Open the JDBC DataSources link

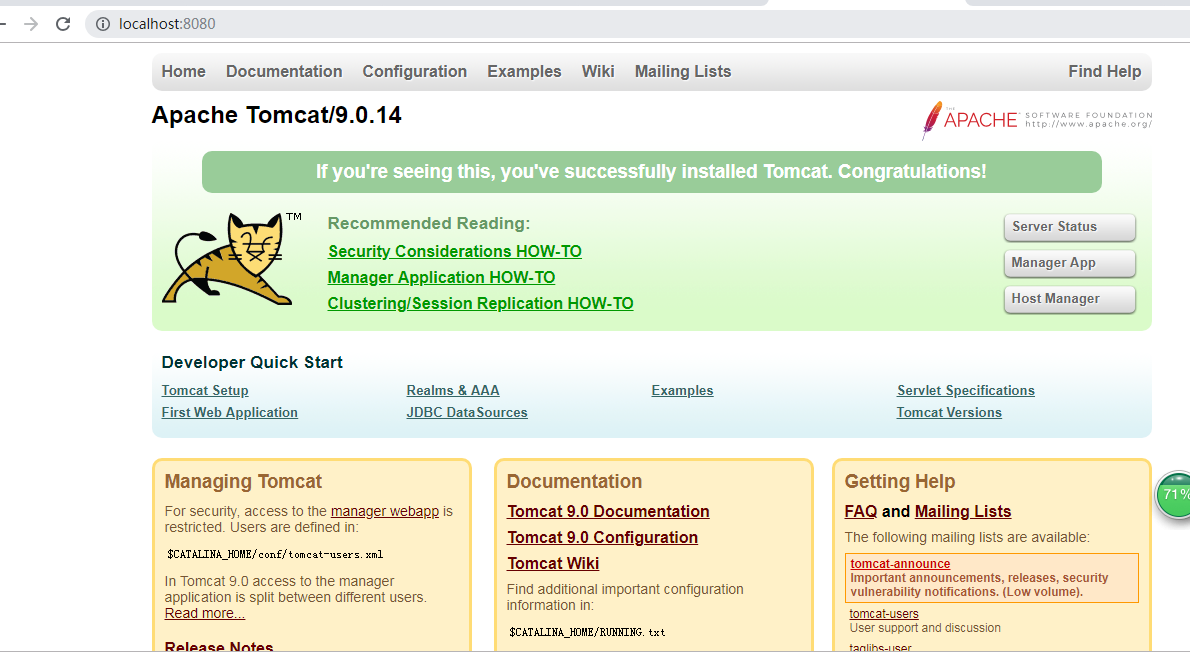point(467,412)
